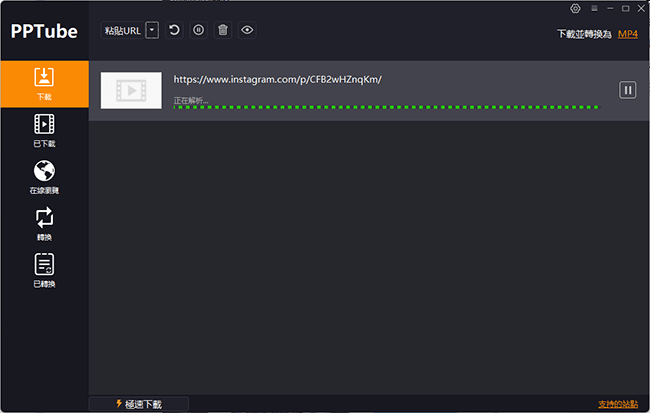Pause the Instagram download item
Image resolution: width=650 pixels, height=413 pixels.
coord(628,90)
